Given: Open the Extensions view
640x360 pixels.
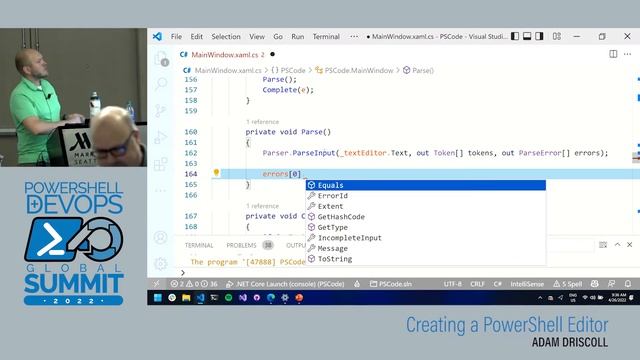Looking at the screenshot, I should [161, 164].
